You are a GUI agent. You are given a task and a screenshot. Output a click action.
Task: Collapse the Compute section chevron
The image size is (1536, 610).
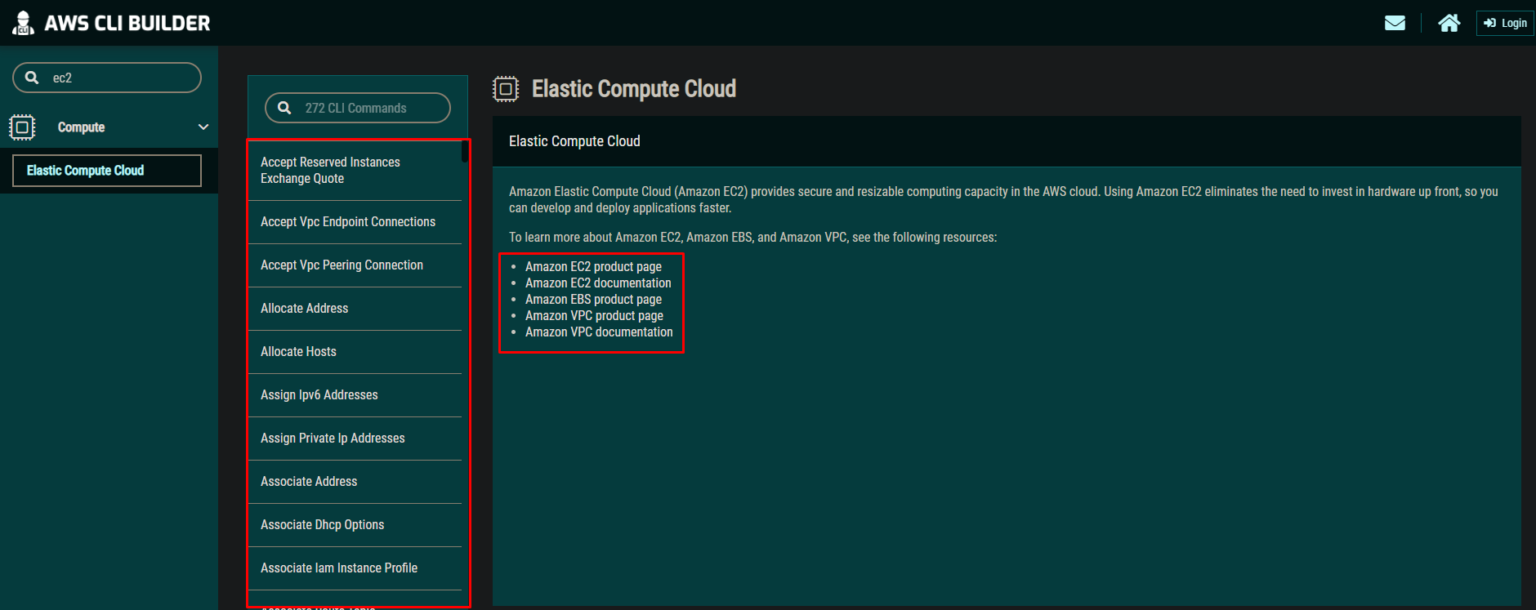click(x=203, y=127)
